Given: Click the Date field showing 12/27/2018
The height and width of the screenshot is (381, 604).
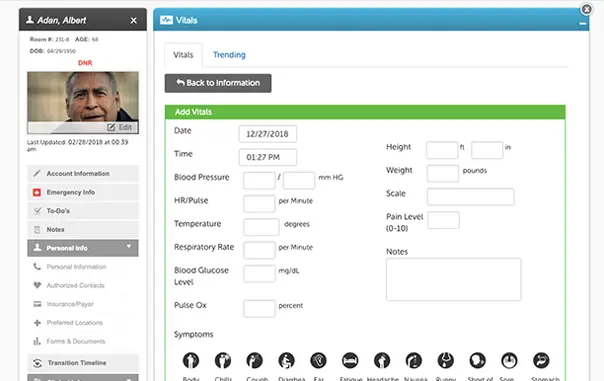Looking at the screenshot, I should point(268,134).
